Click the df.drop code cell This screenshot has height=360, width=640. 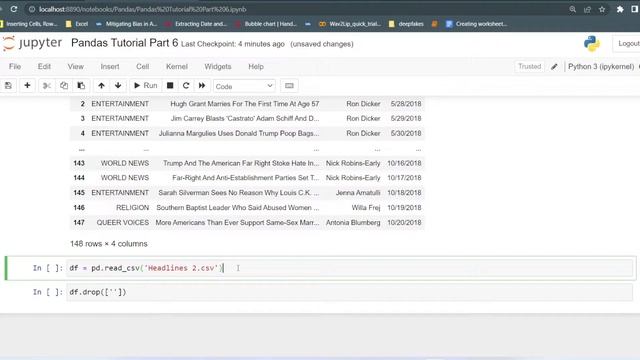[x=349, y=292]
